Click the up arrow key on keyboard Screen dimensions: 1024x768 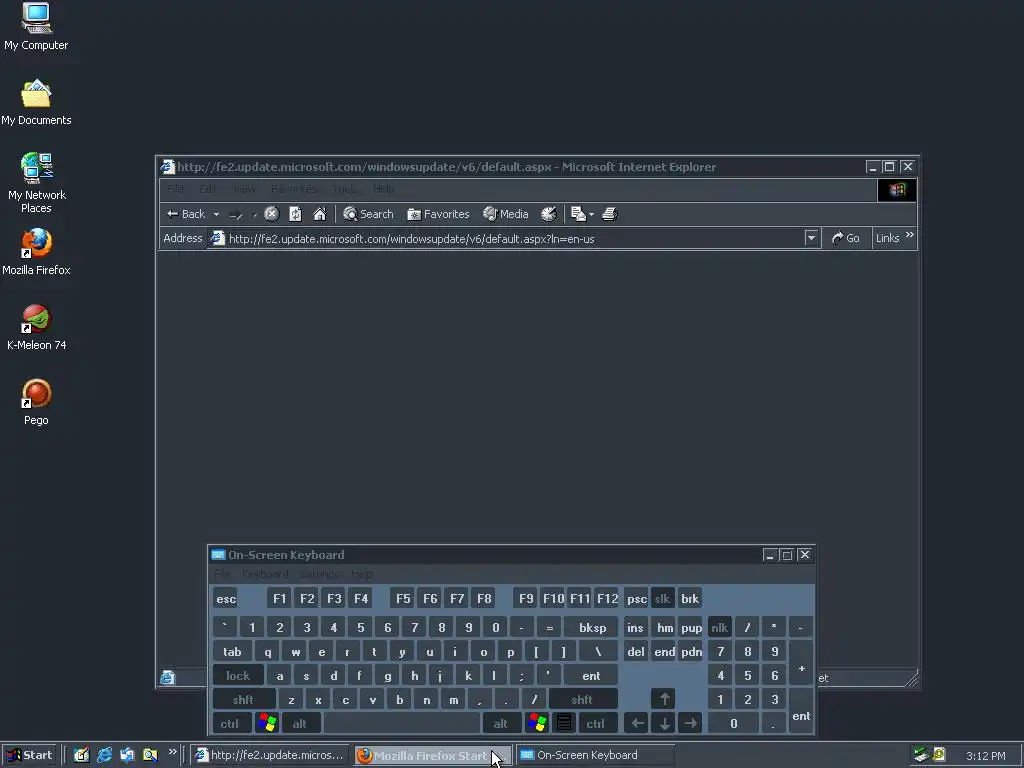tap(664, 699)
